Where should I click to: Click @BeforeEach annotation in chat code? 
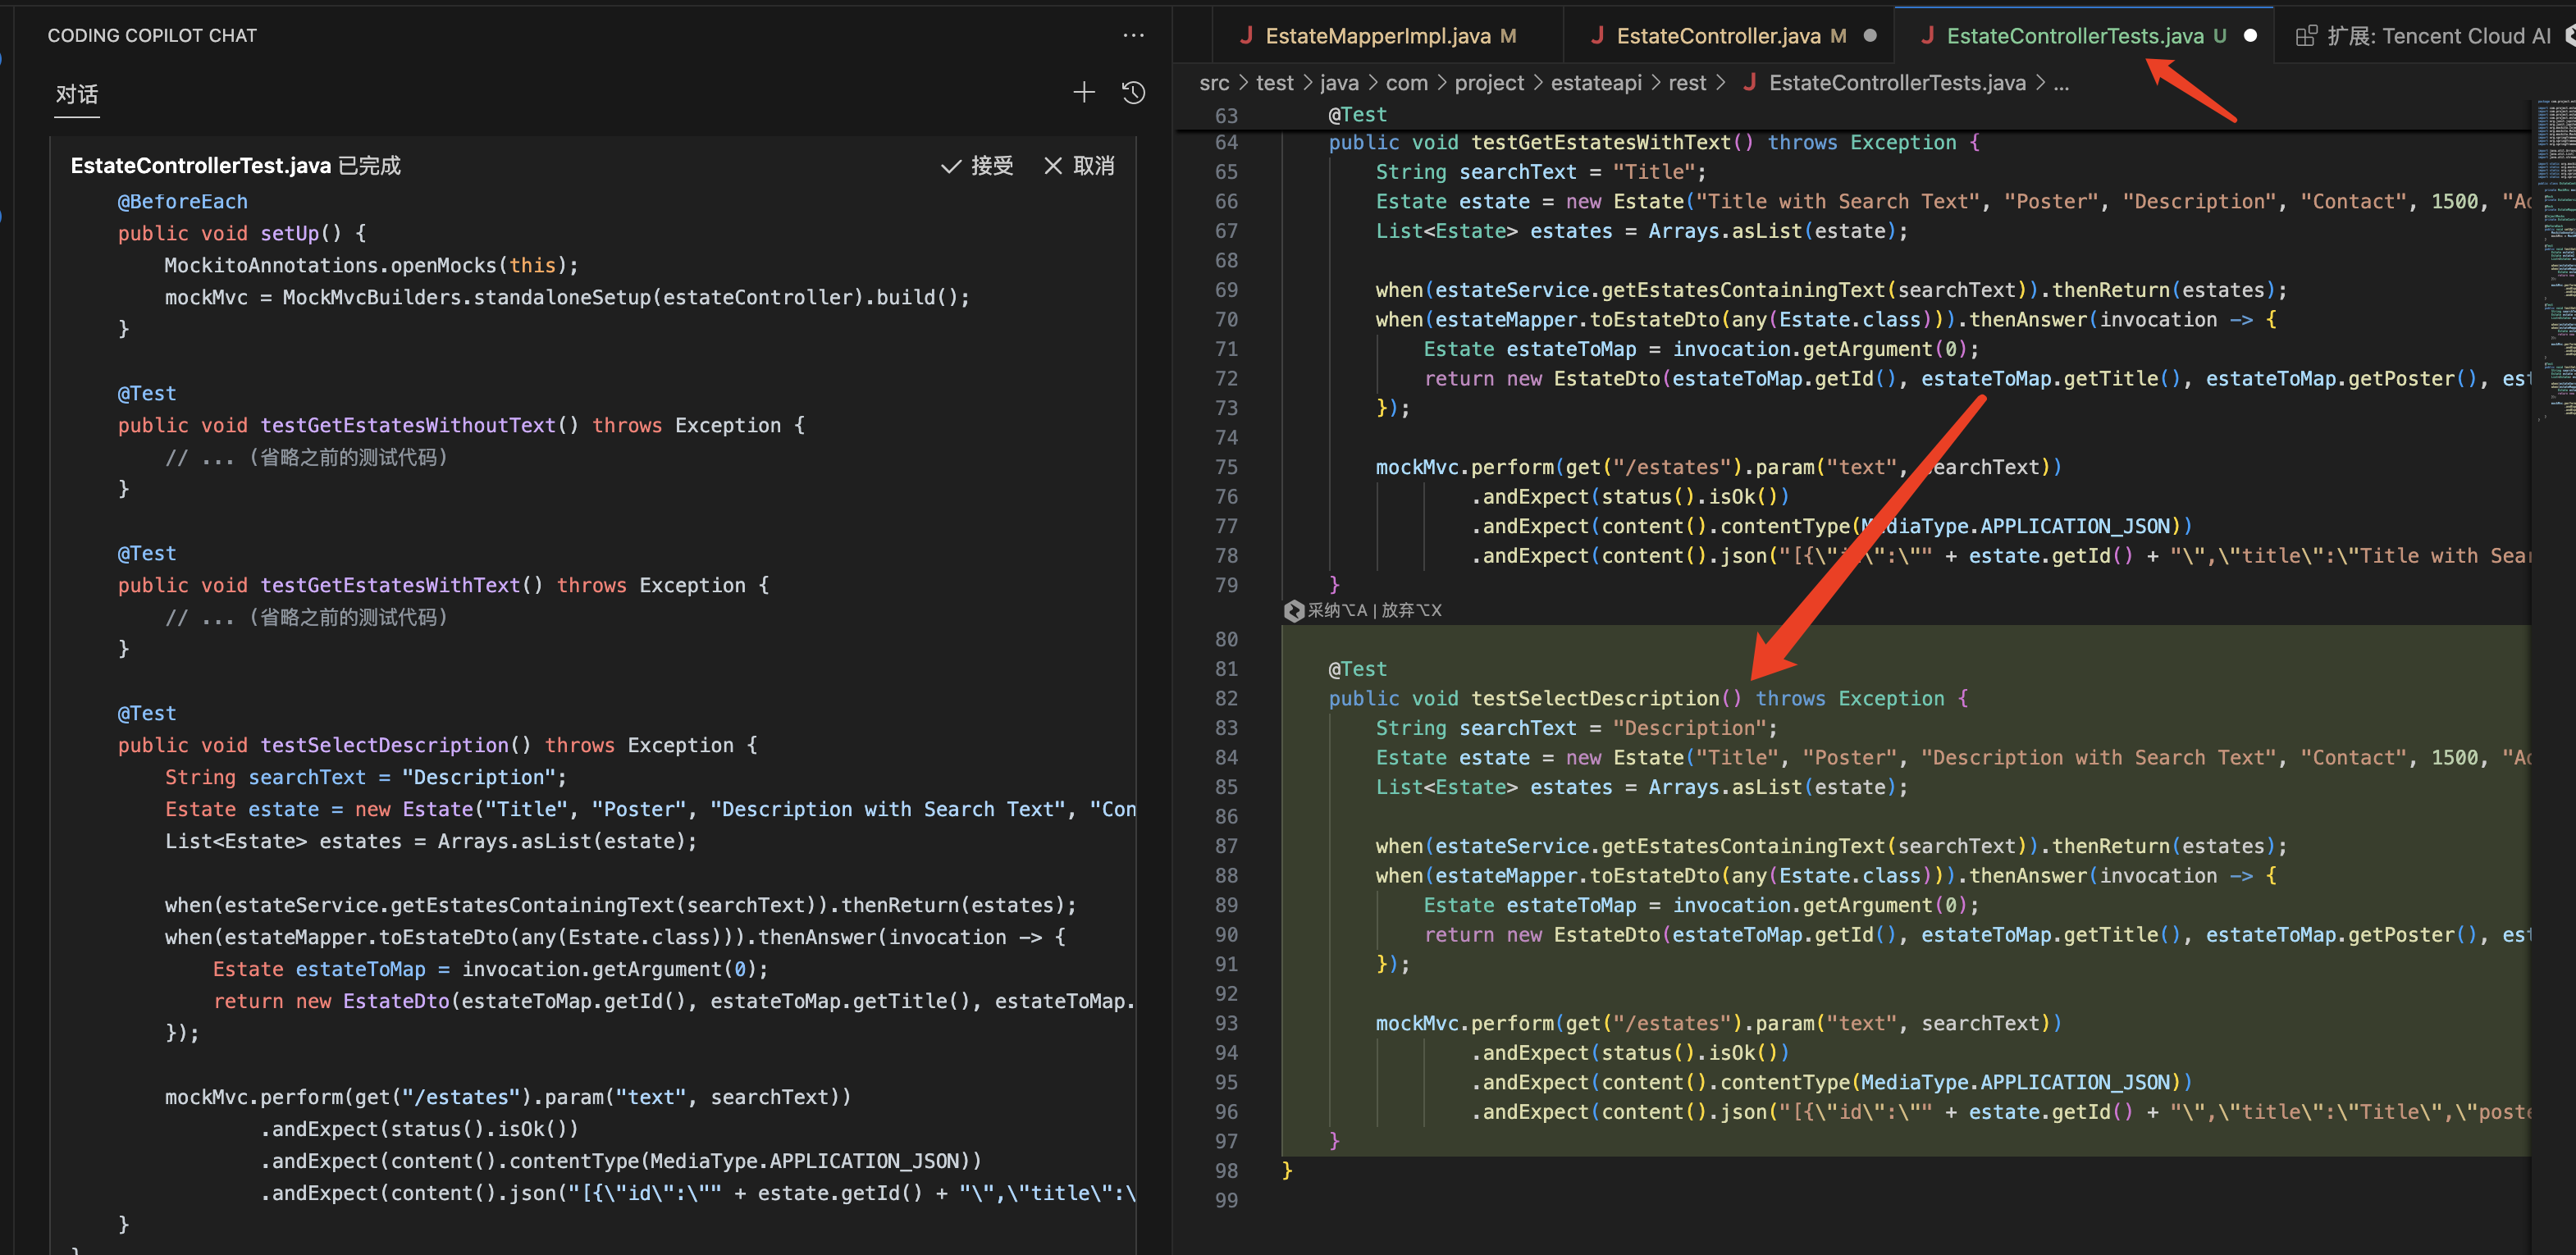[182, 202]
